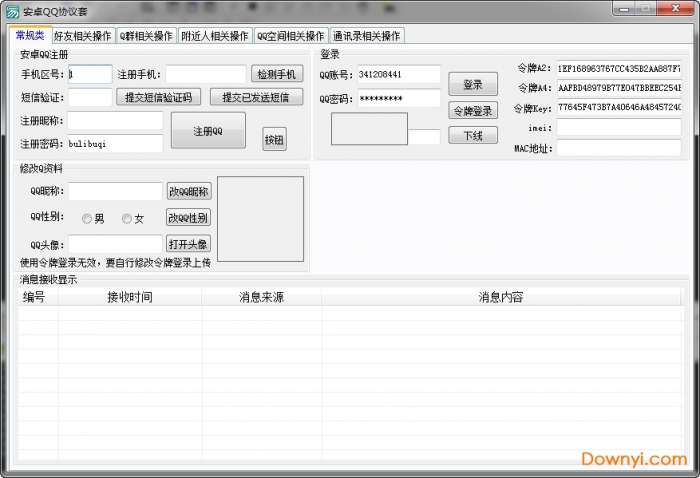Click the 接收时间 column header
Image resolution: width=700 pixels, height=478 pixels.
[x=130, y=297]
